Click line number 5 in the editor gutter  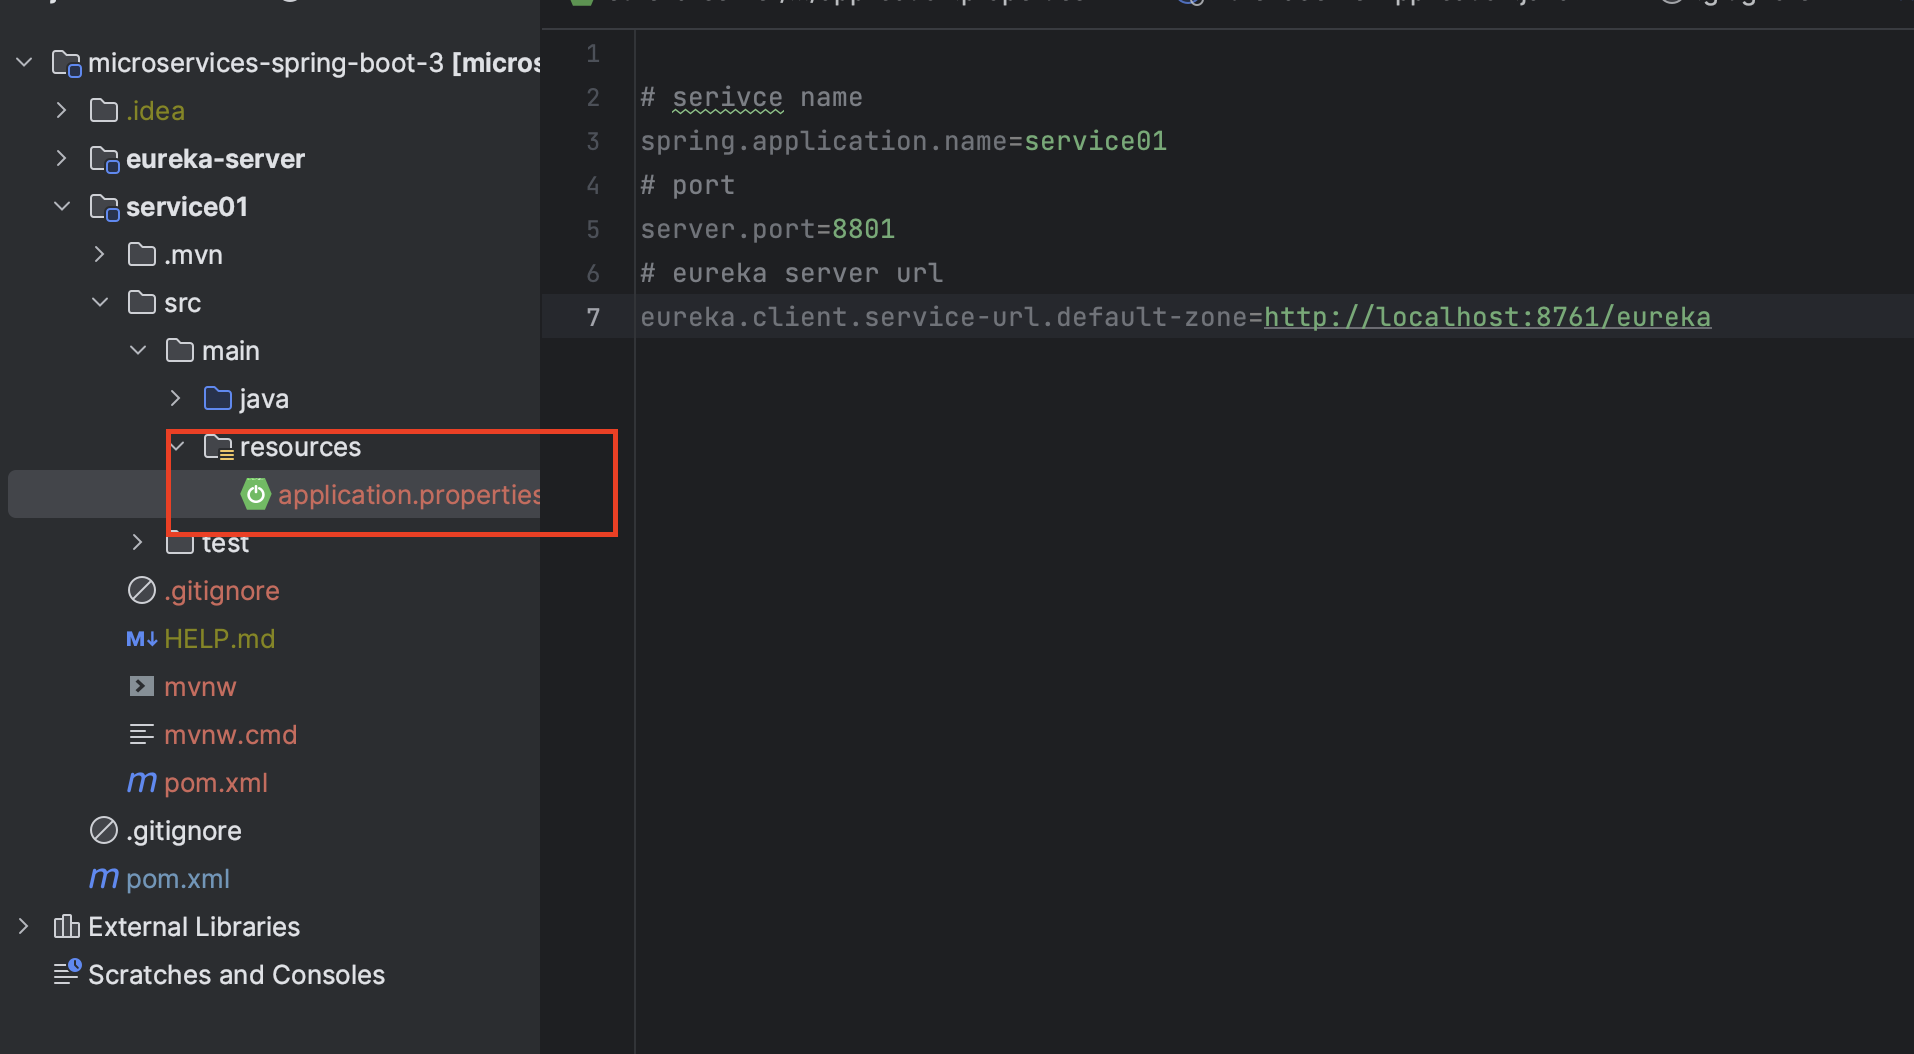point(593,229)
